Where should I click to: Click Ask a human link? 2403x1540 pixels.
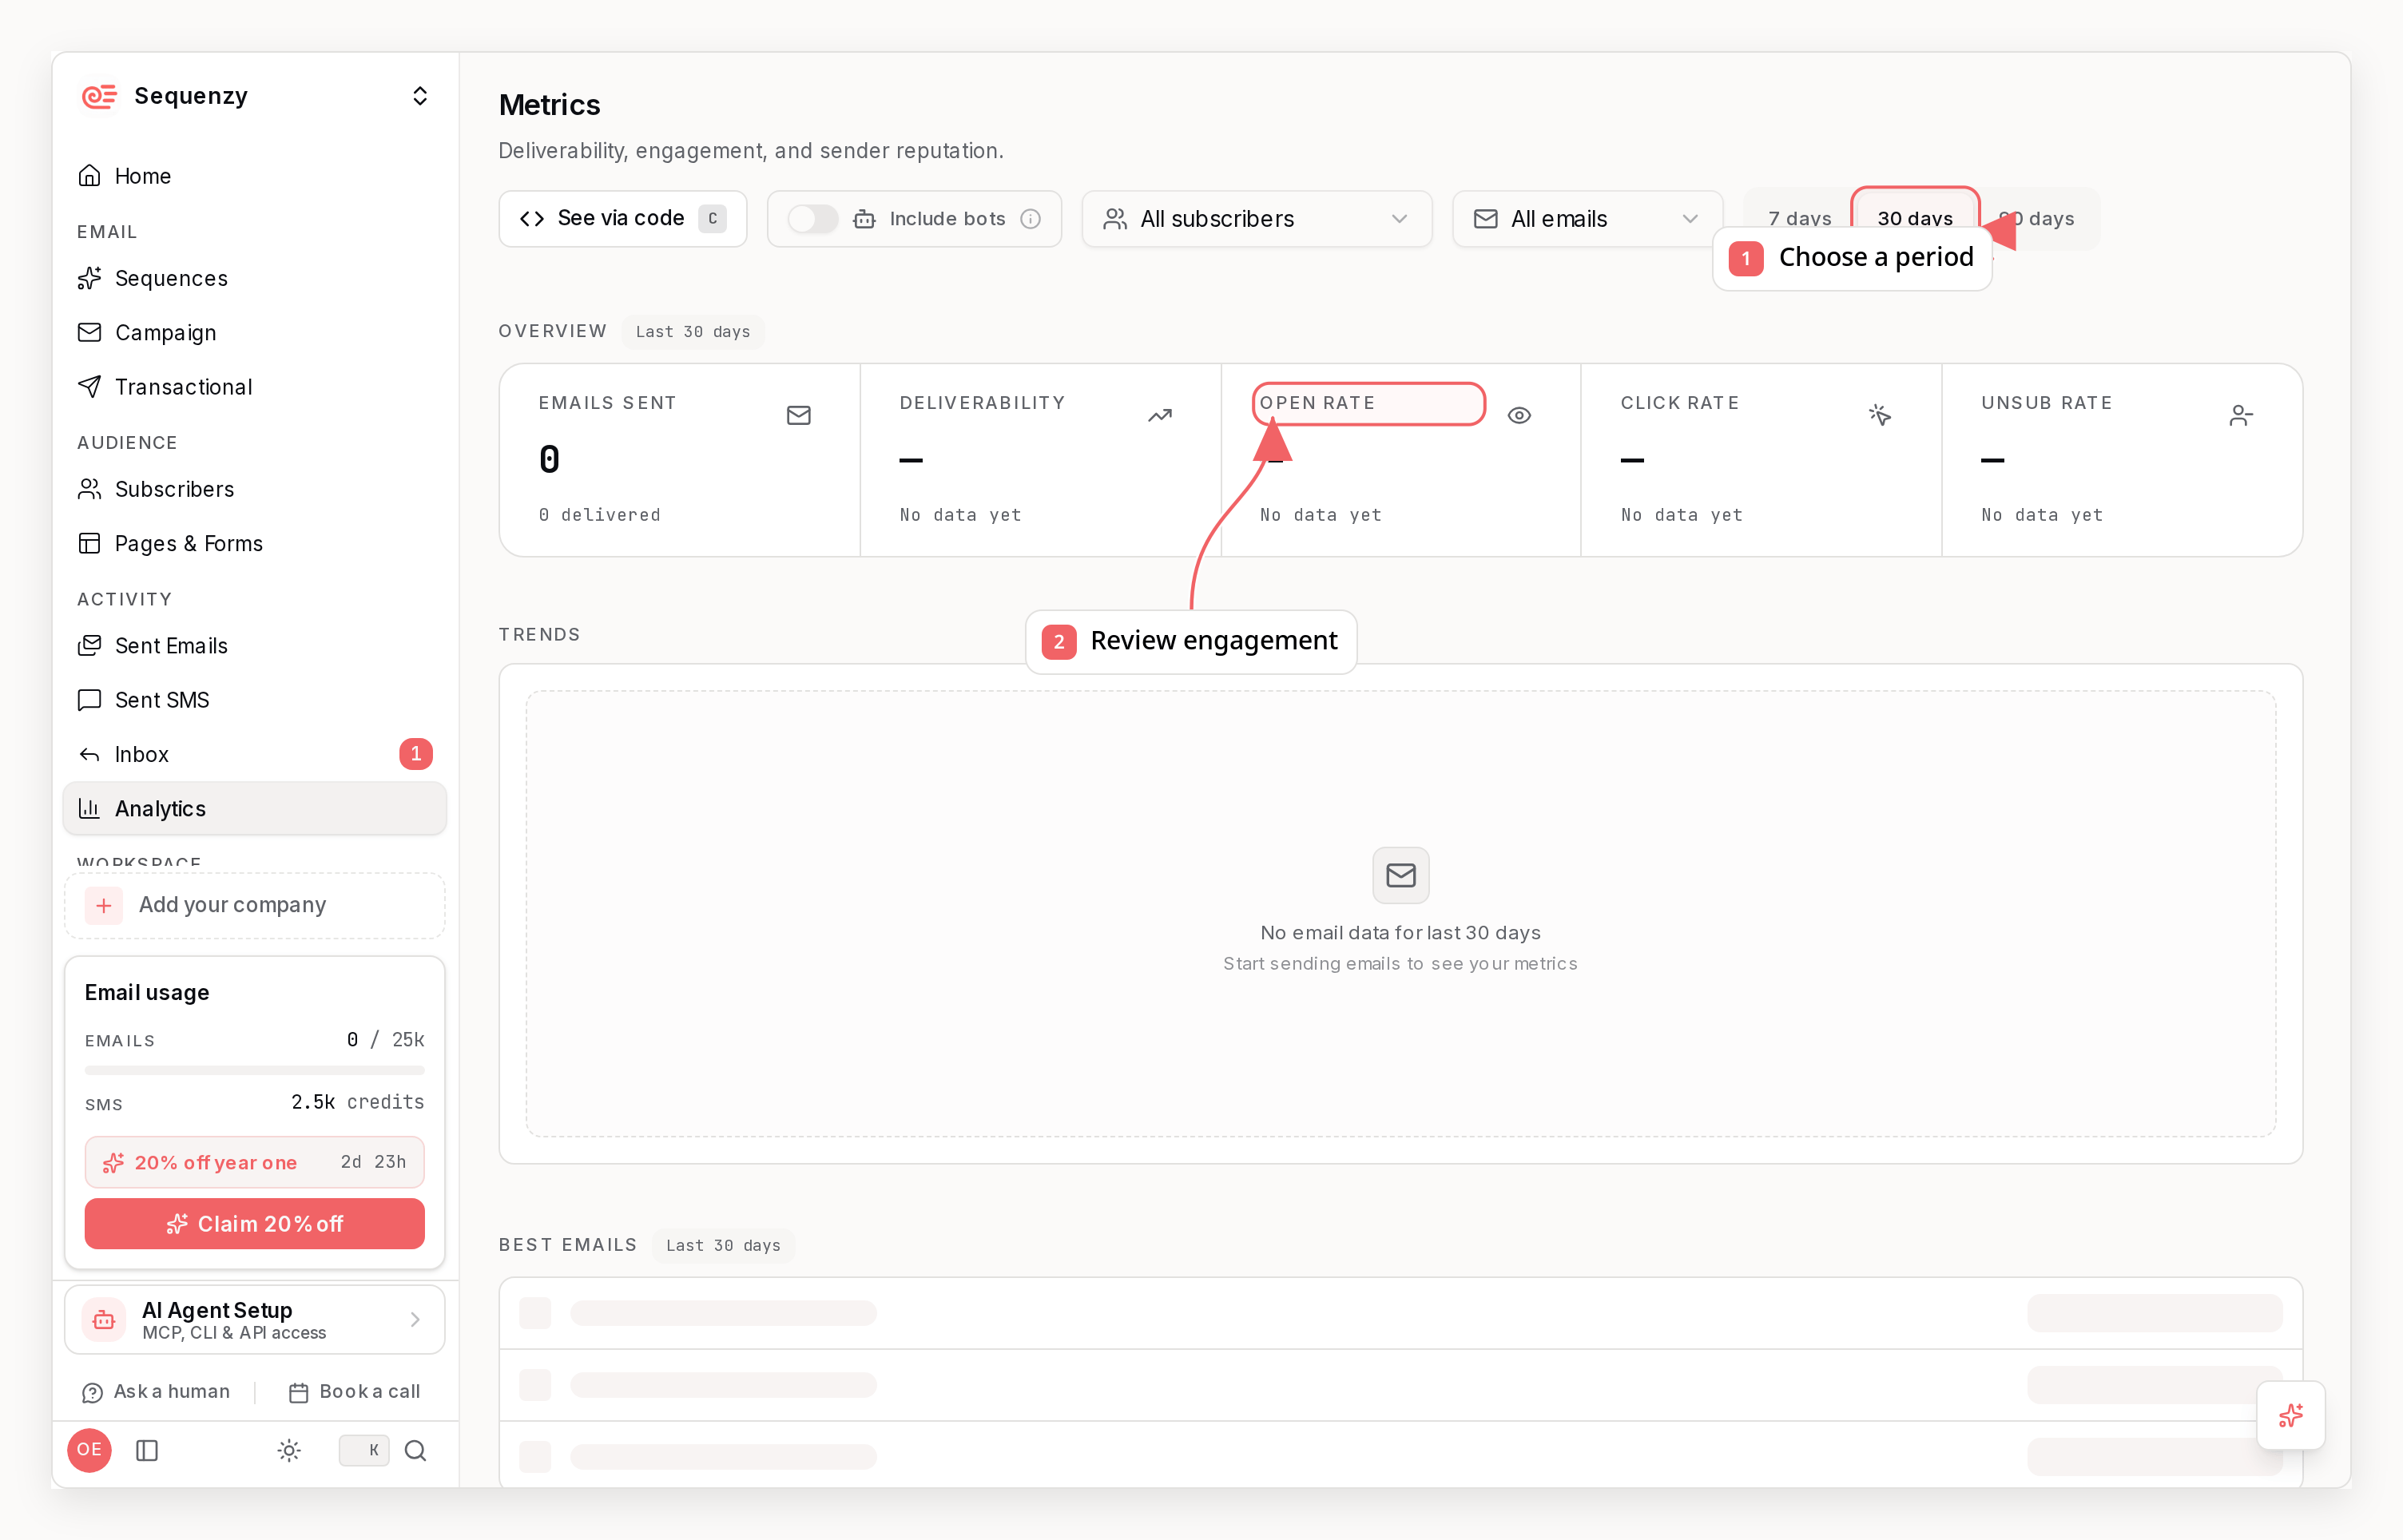point(156,1392)
